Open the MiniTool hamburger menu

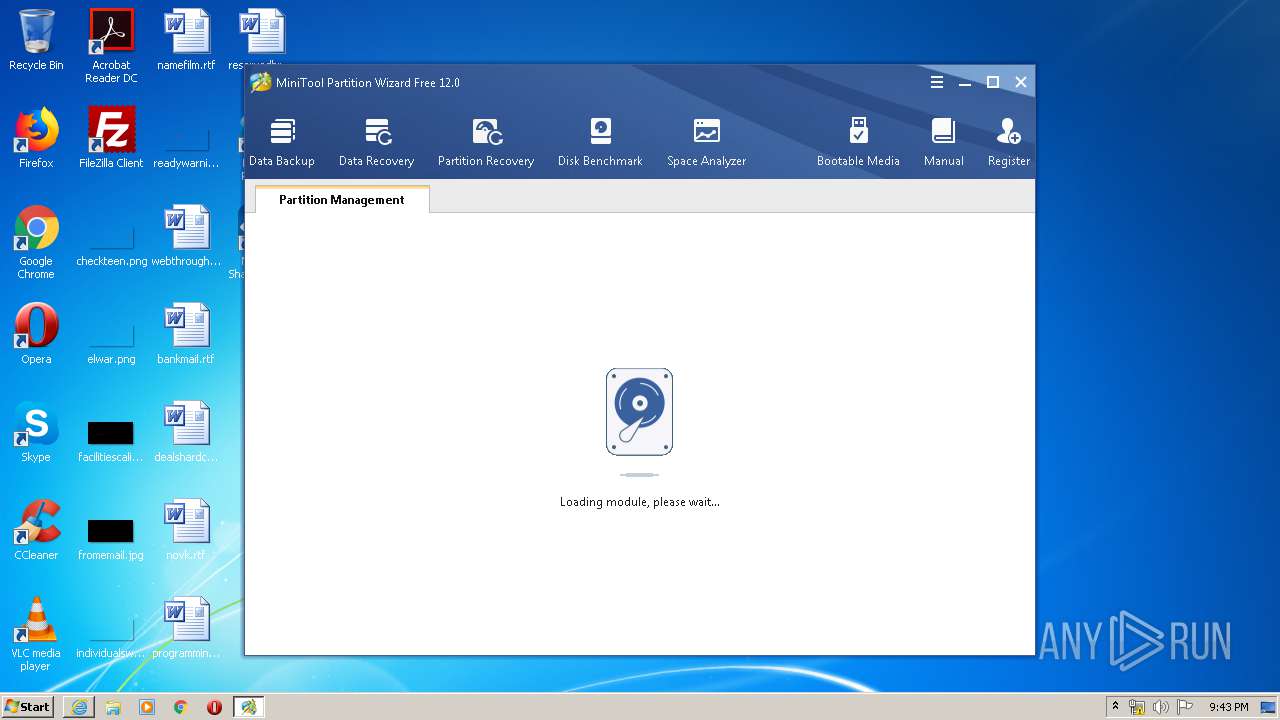937,82
